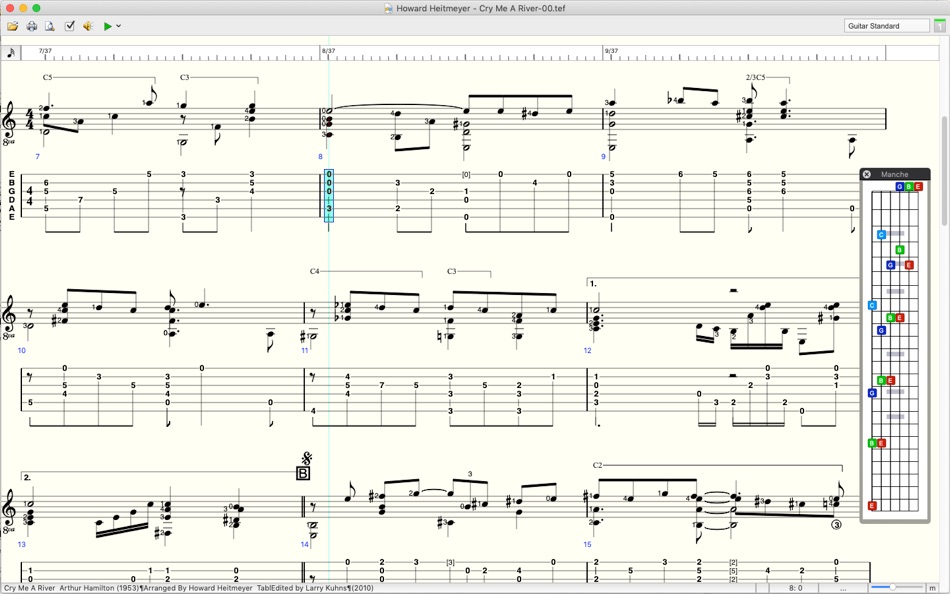Click the C3 barre marking above measure 7

pos(184,78)
